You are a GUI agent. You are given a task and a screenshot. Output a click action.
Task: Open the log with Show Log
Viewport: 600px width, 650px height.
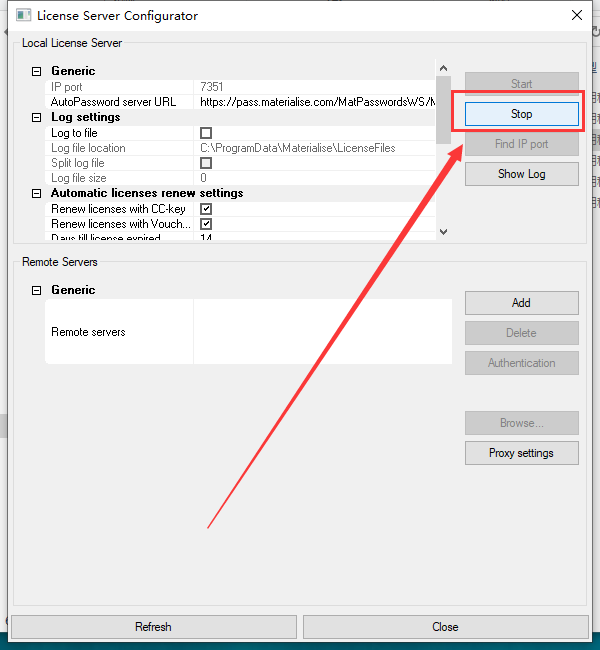[521, 174]
